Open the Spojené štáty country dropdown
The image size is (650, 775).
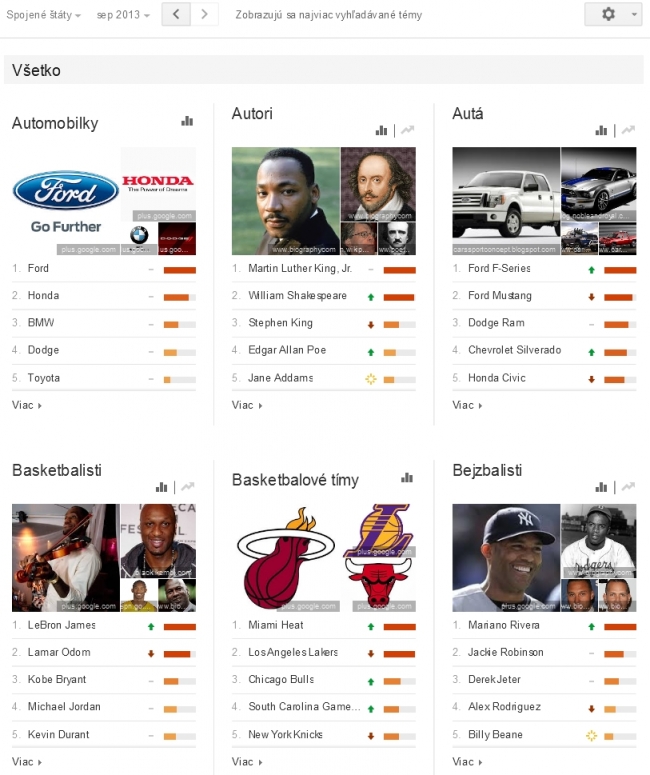tap(43, 15)
